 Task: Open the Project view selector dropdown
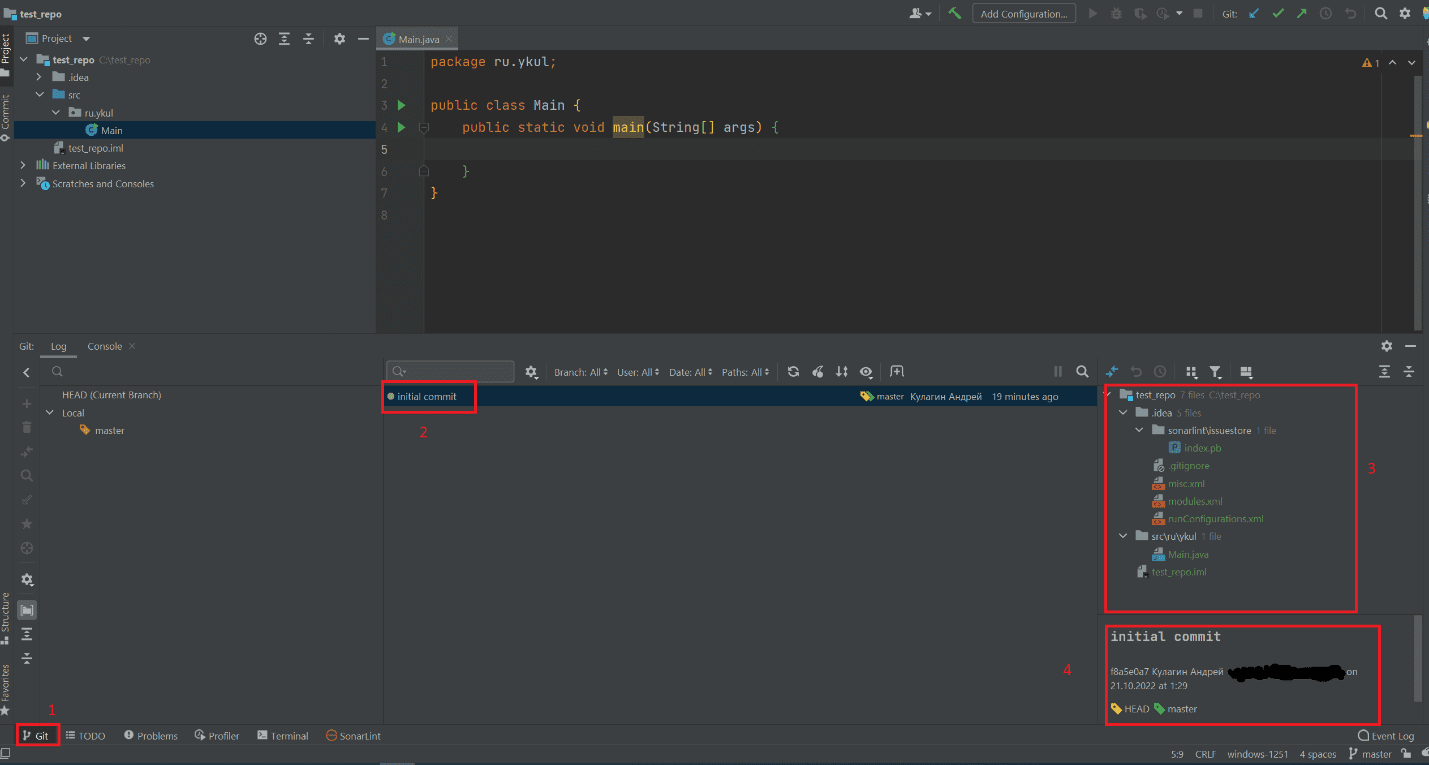pyautogui.click(x=59, y=38)
